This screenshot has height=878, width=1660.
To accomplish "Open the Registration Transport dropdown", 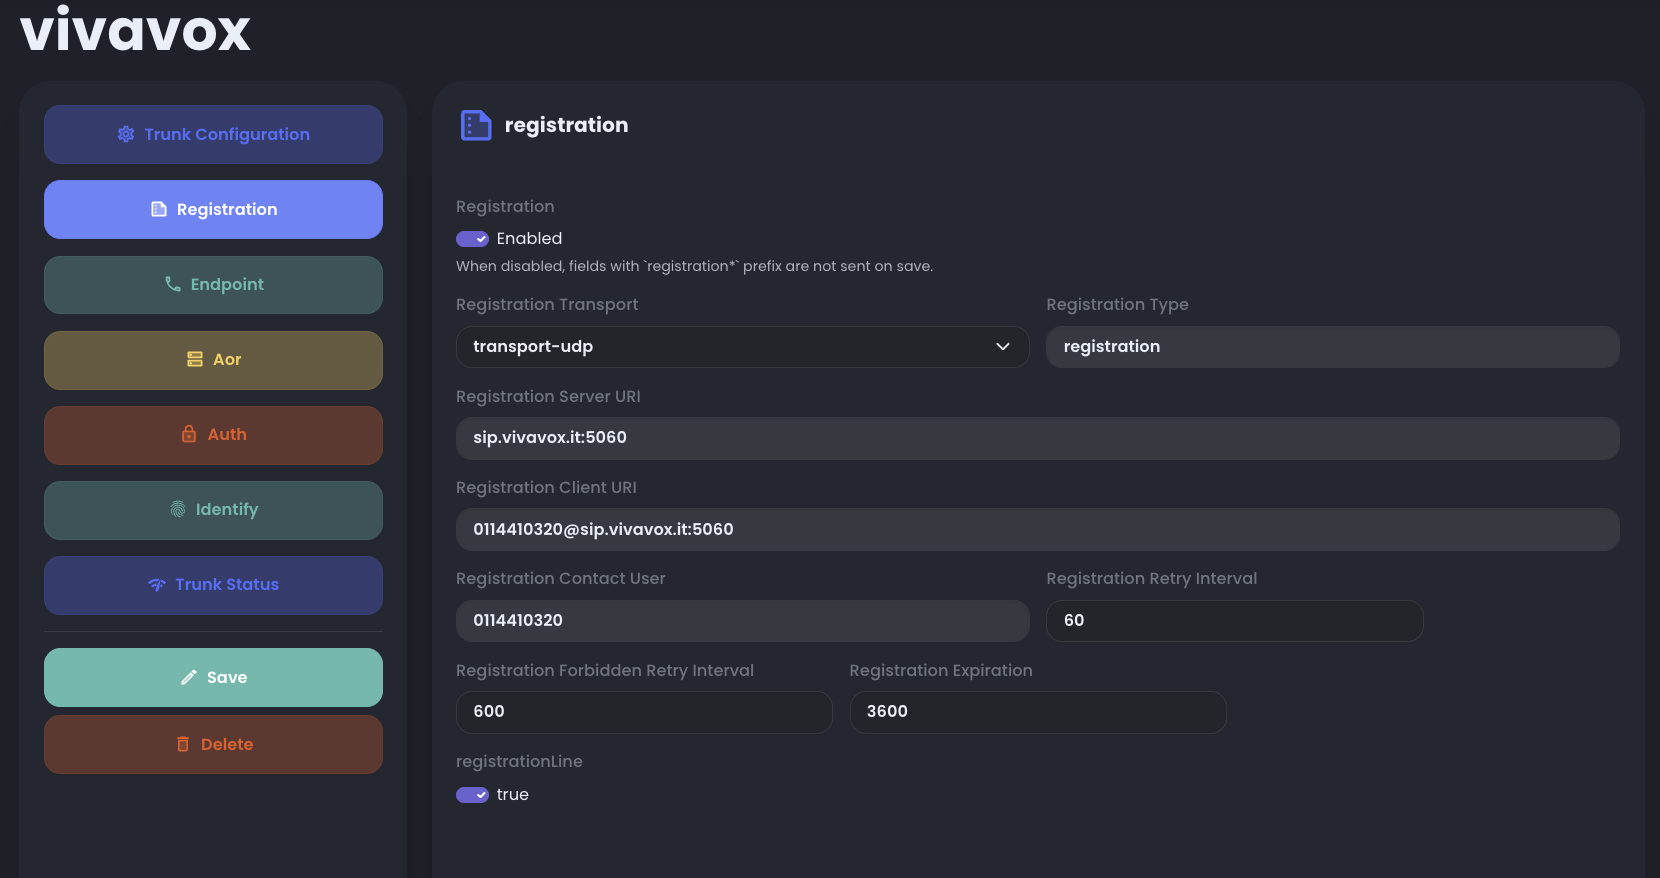I will 742,347.
